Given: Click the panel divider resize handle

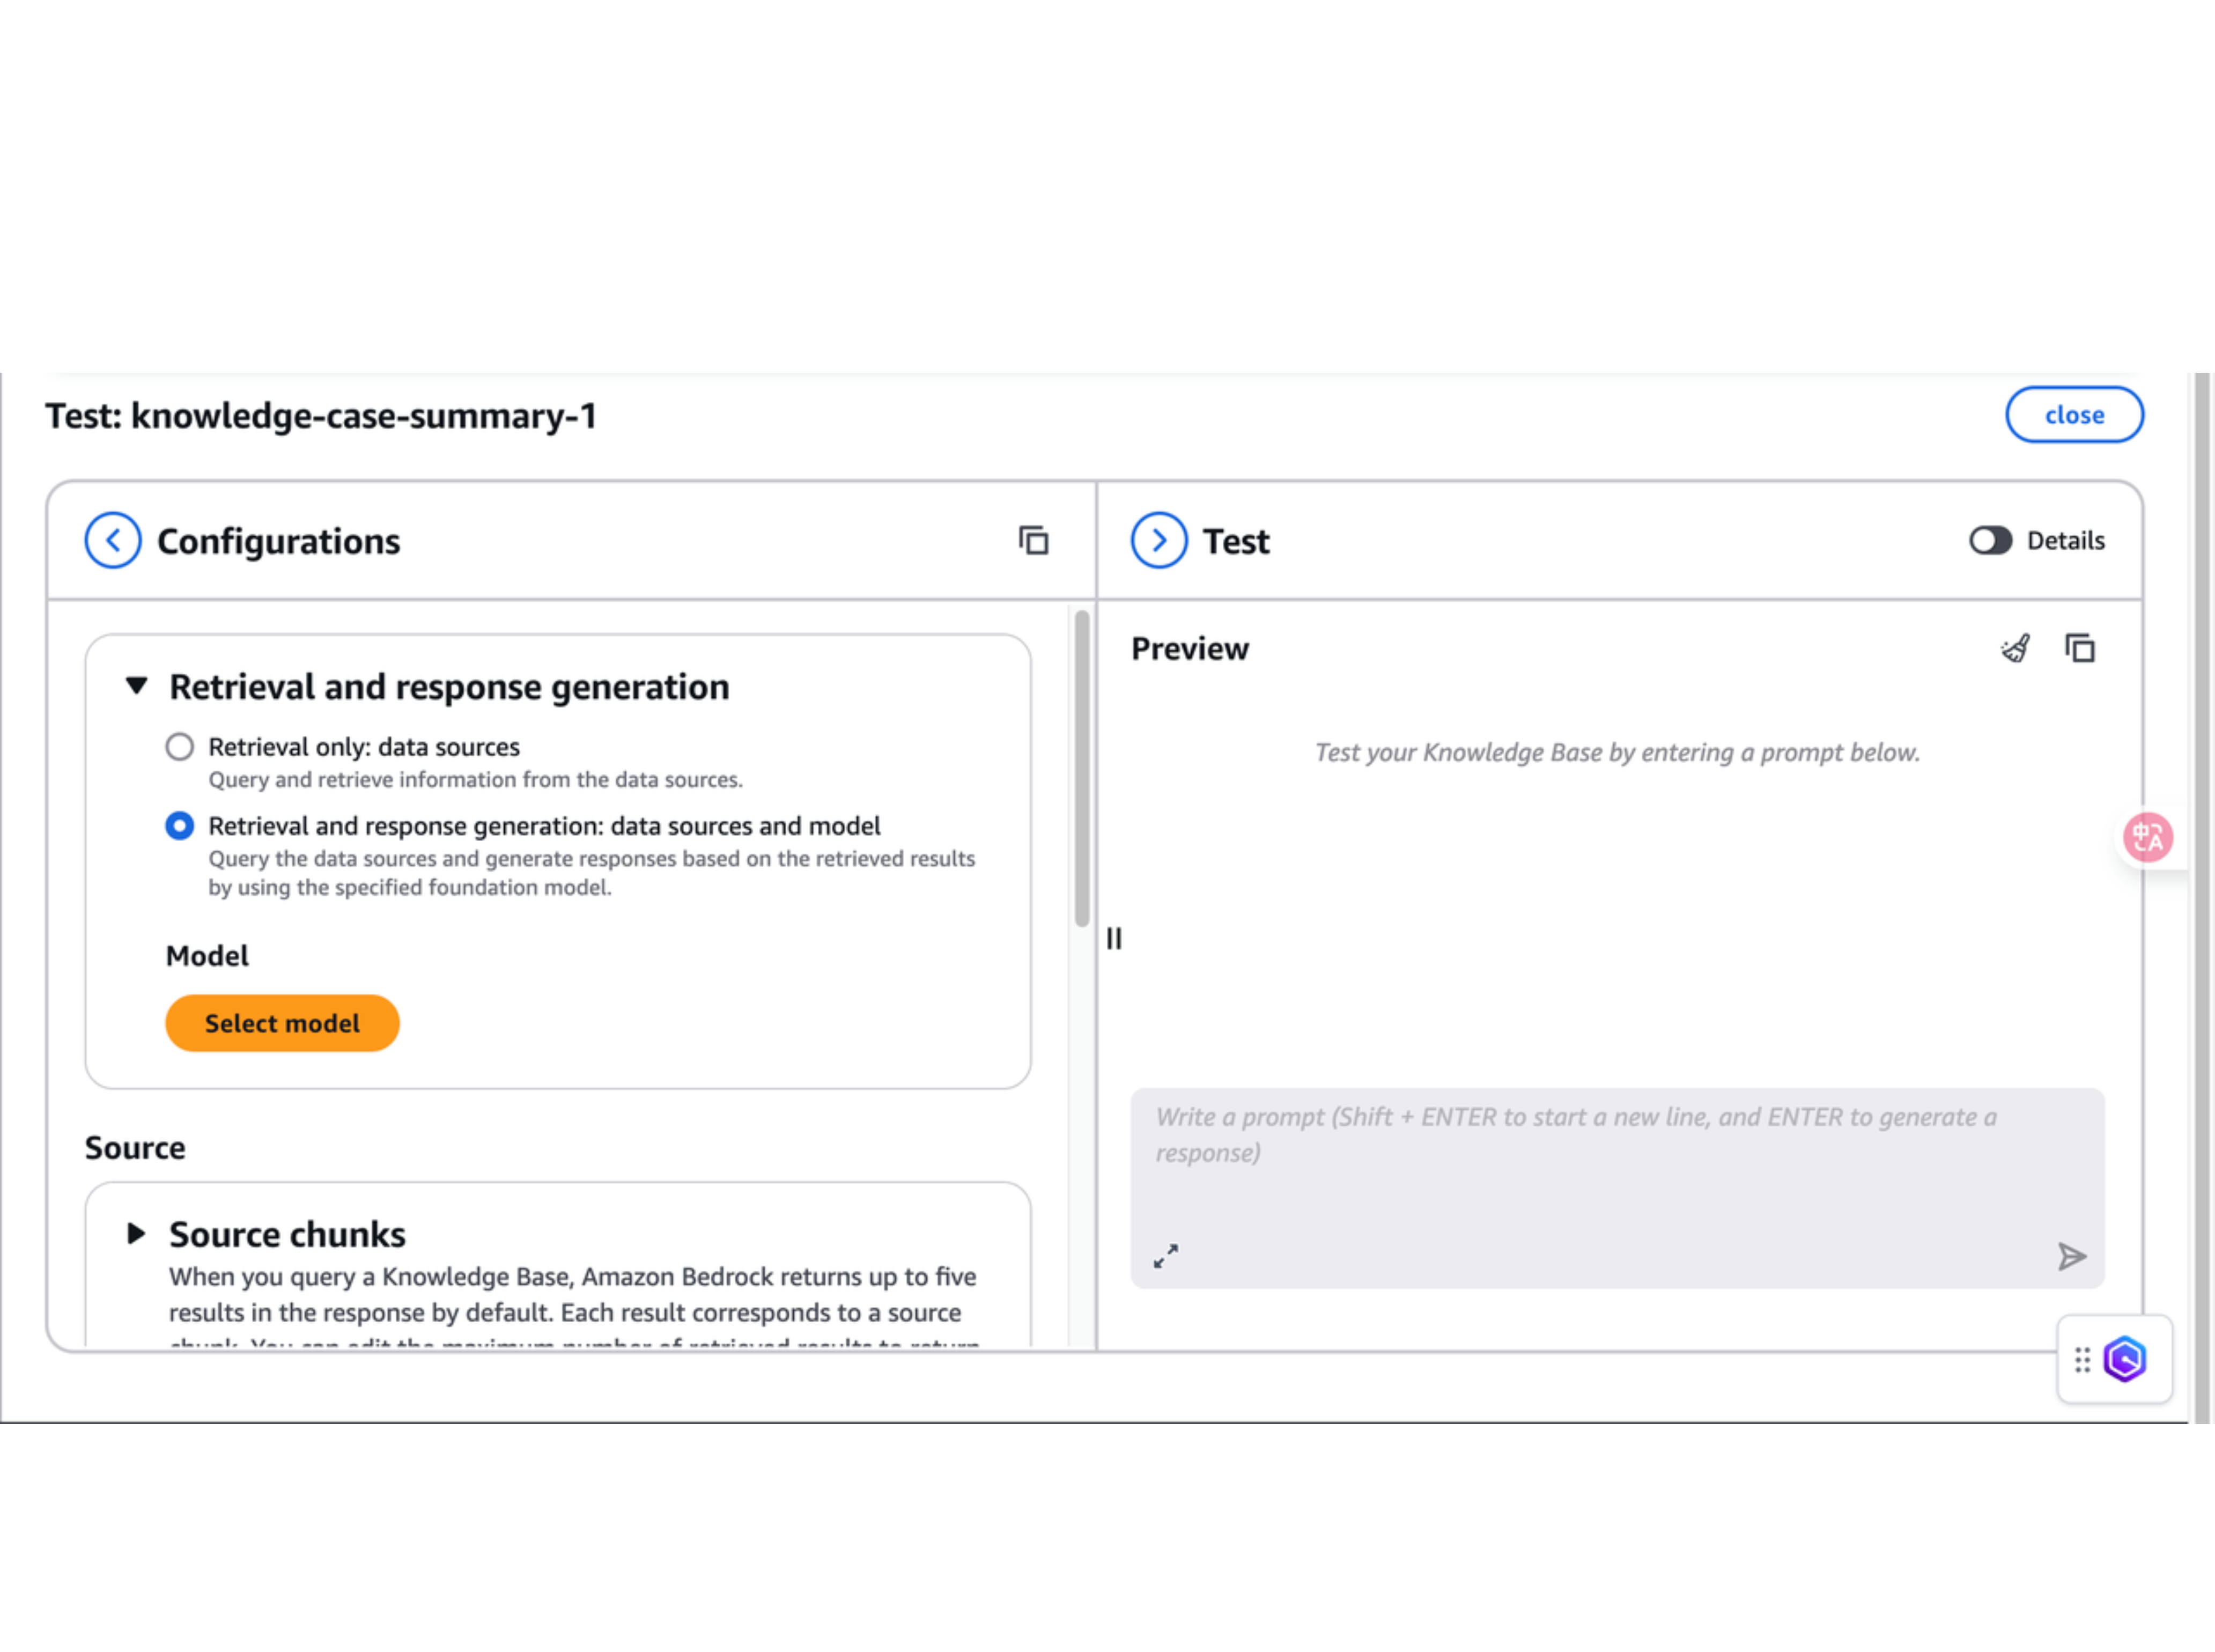Looking at the screenshot, I should [x=1114, y=939].
